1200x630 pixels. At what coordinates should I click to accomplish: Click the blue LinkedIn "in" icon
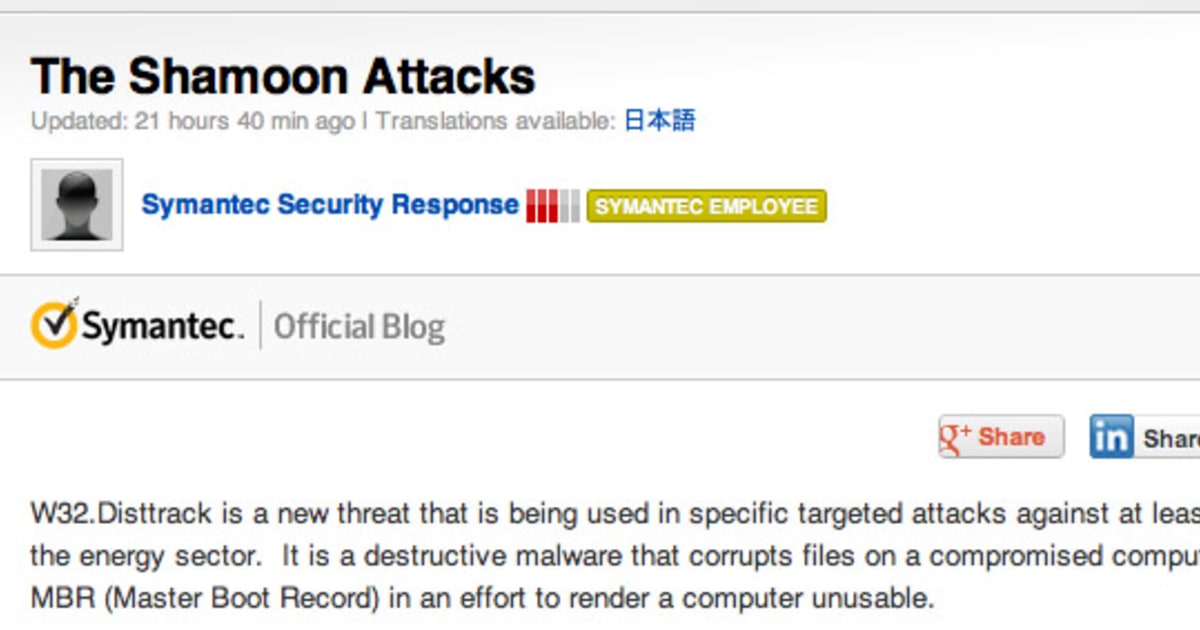click(x=1110, y=436)
